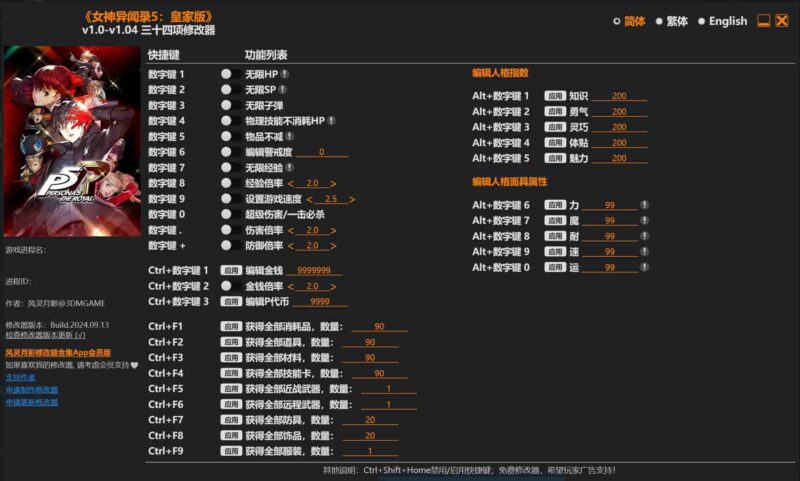Click the 编辑P代币 value field
This screenshot has width=800, height=481.
[x=320, y=301]
